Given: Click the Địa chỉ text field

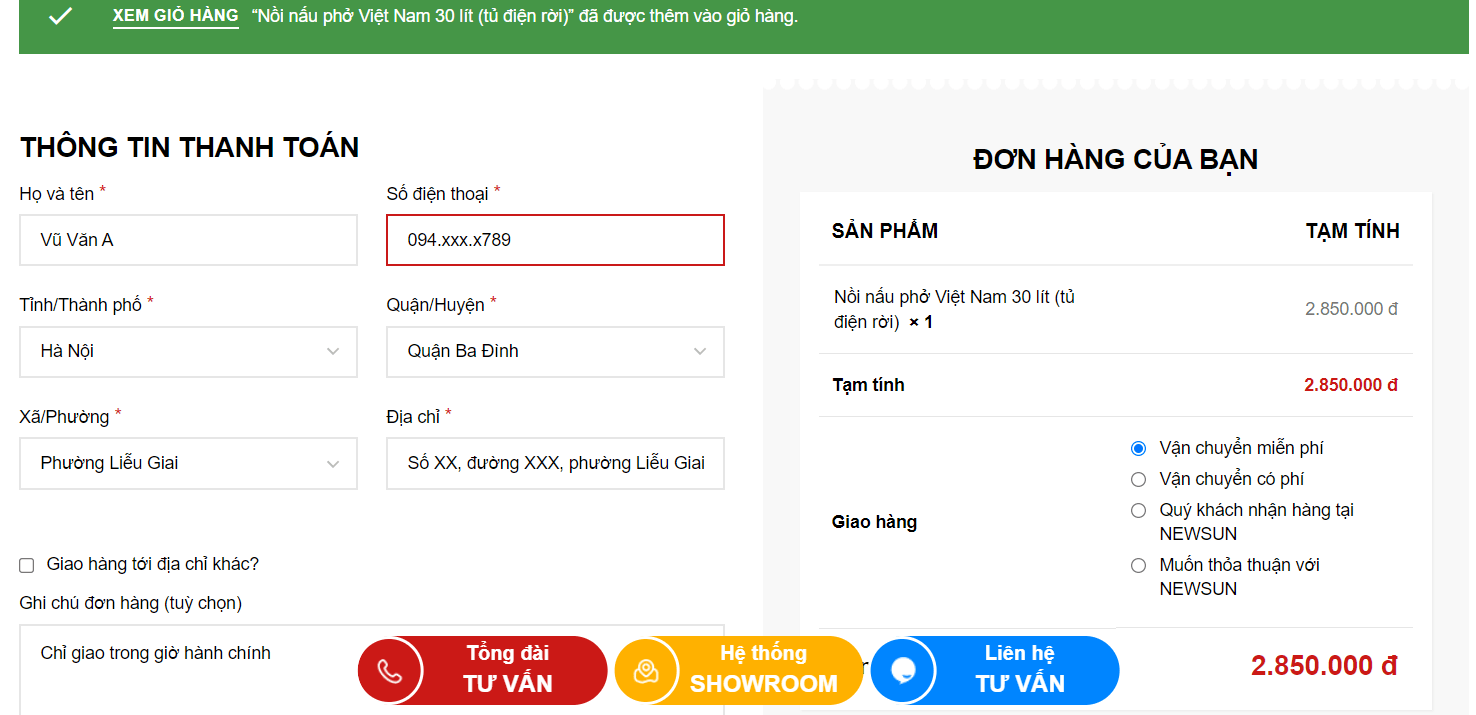Looking at the screenshot, I should pyautogui.click(x=555, y=463).
